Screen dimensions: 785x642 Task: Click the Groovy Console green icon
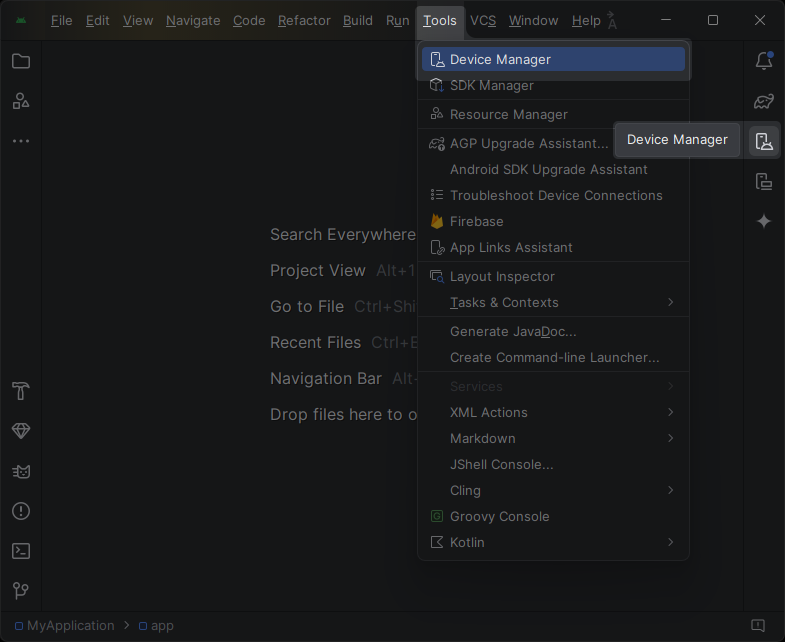pos(437,516)
